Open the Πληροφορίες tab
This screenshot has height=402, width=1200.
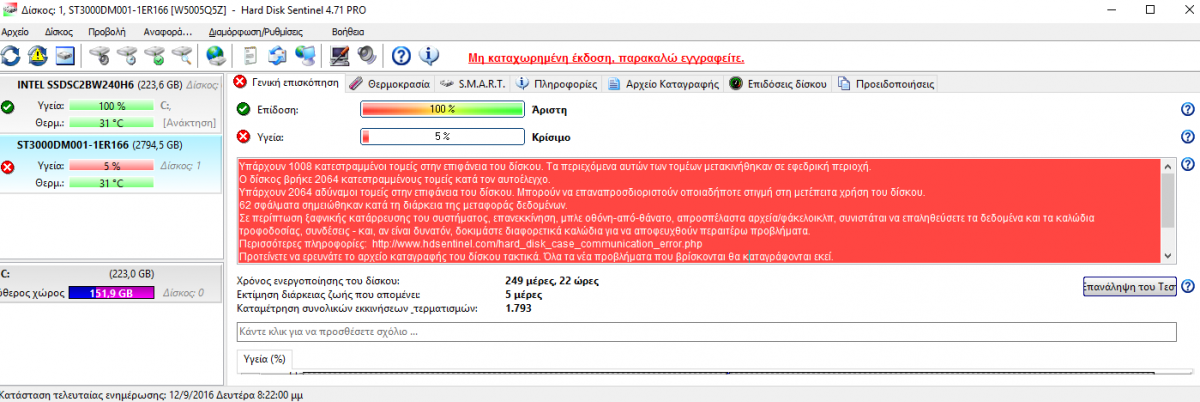[x=556, y=84]
